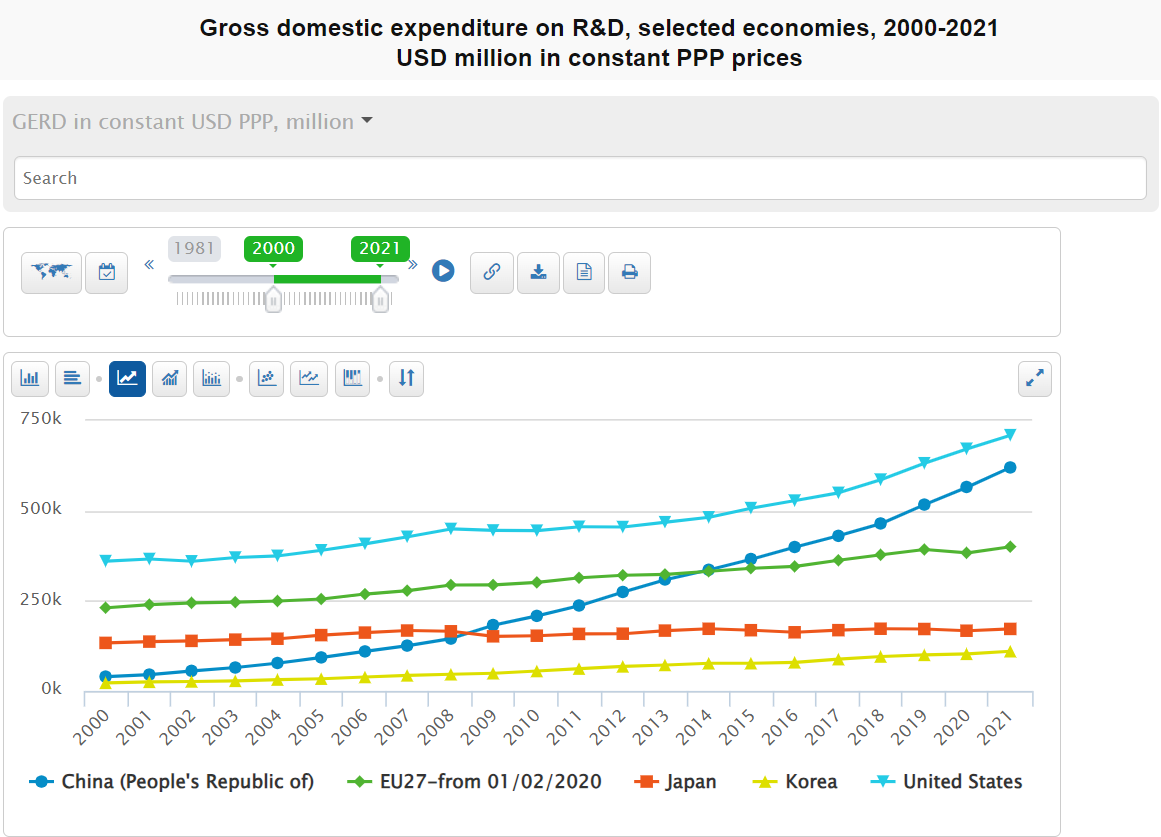The height and width of the screenshot is (837, 1161).
Task: Click the right double chevron past 2021
Action: point(412,264)
